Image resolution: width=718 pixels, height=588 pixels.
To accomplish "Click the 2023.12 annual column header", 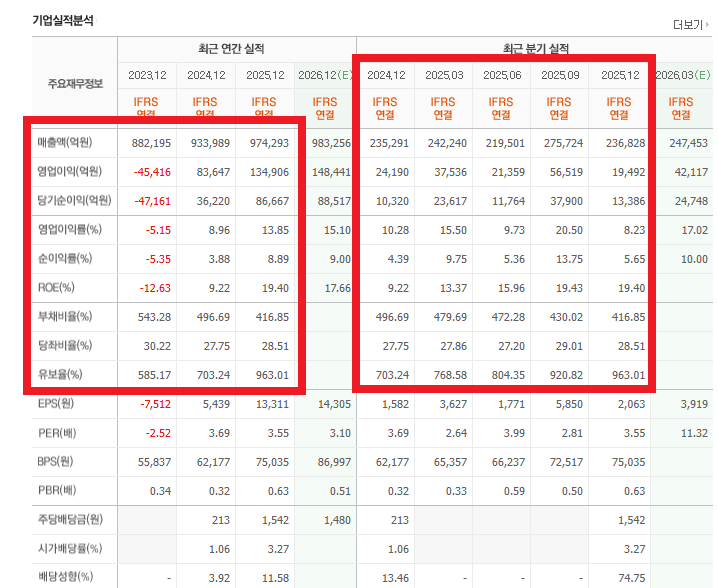I will point(147,75).
